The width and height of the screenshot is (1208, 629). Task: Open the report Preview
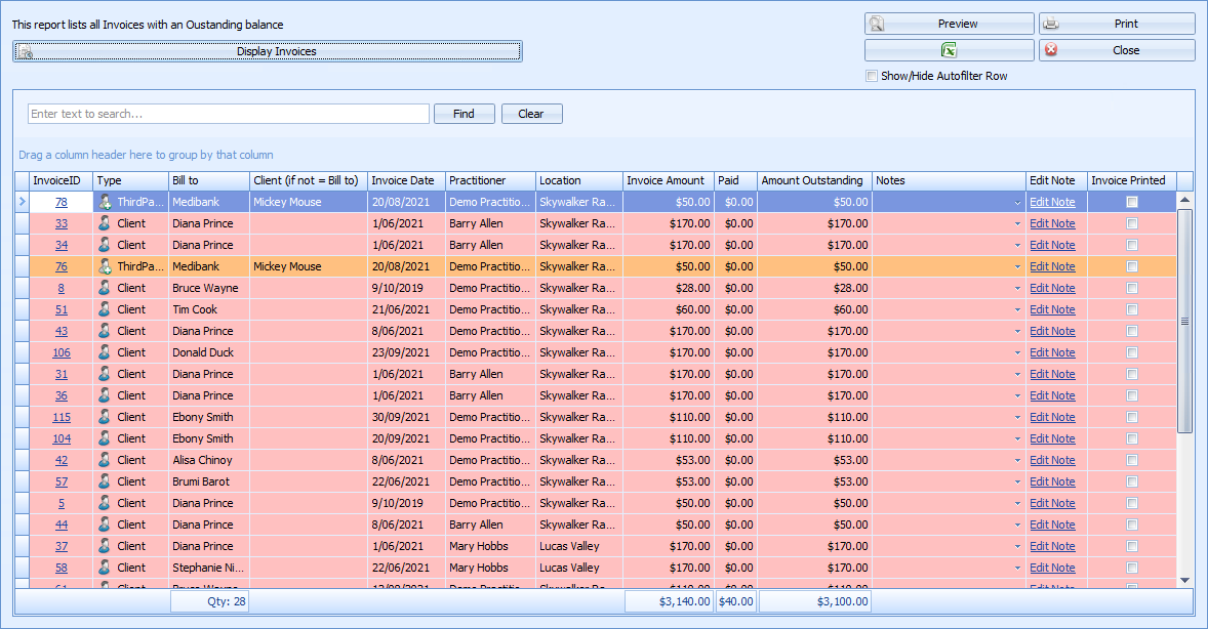click(949, 24)
